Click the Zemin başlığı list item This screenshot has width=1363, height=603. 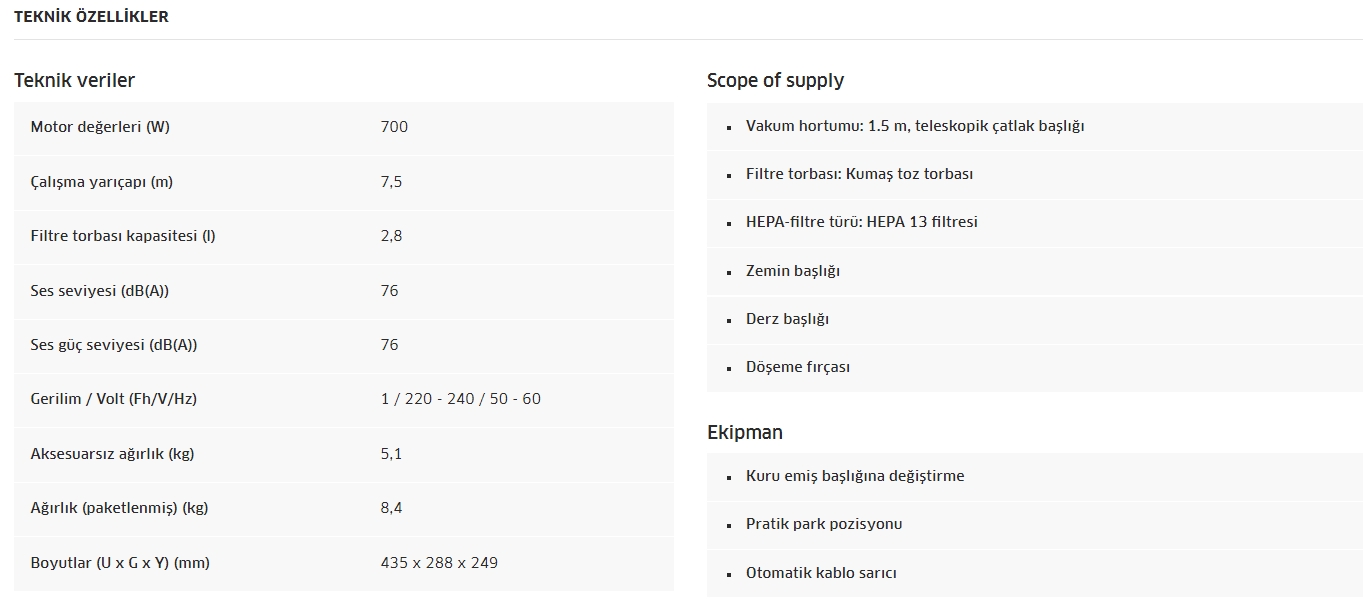[x=1035, y=271]
